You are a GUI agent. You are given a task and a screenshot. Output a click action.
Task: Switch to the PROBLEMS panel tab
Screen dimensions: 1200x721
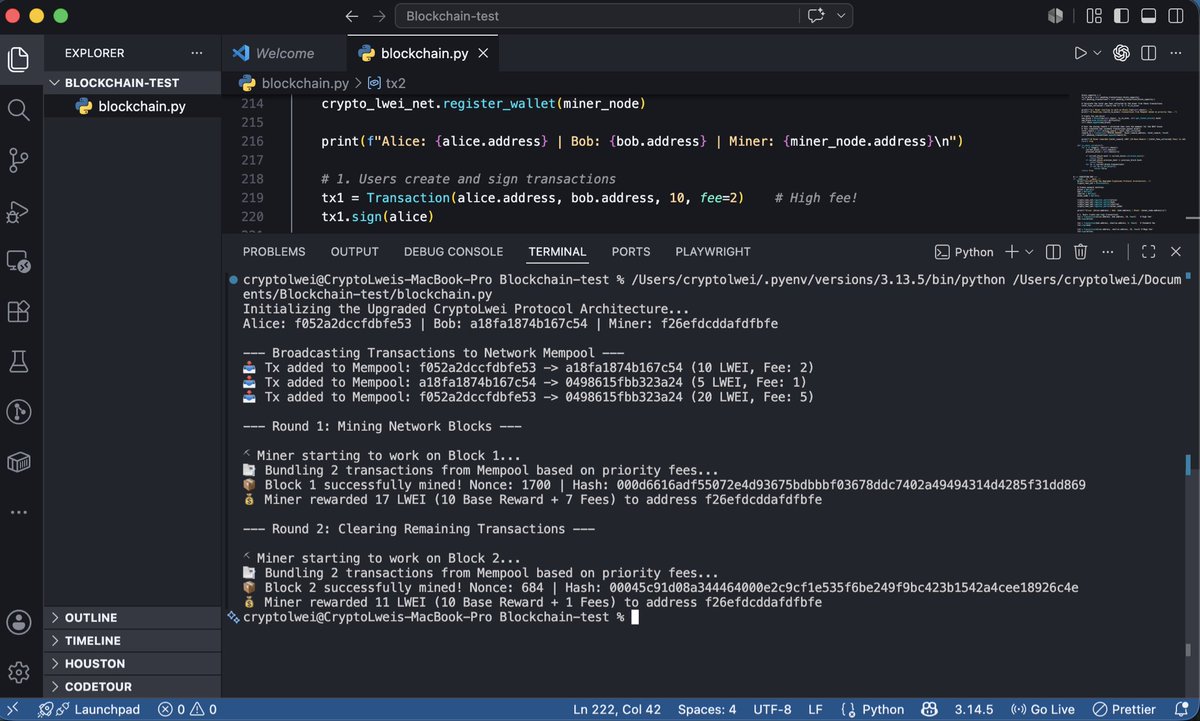[x=274, y=252]
